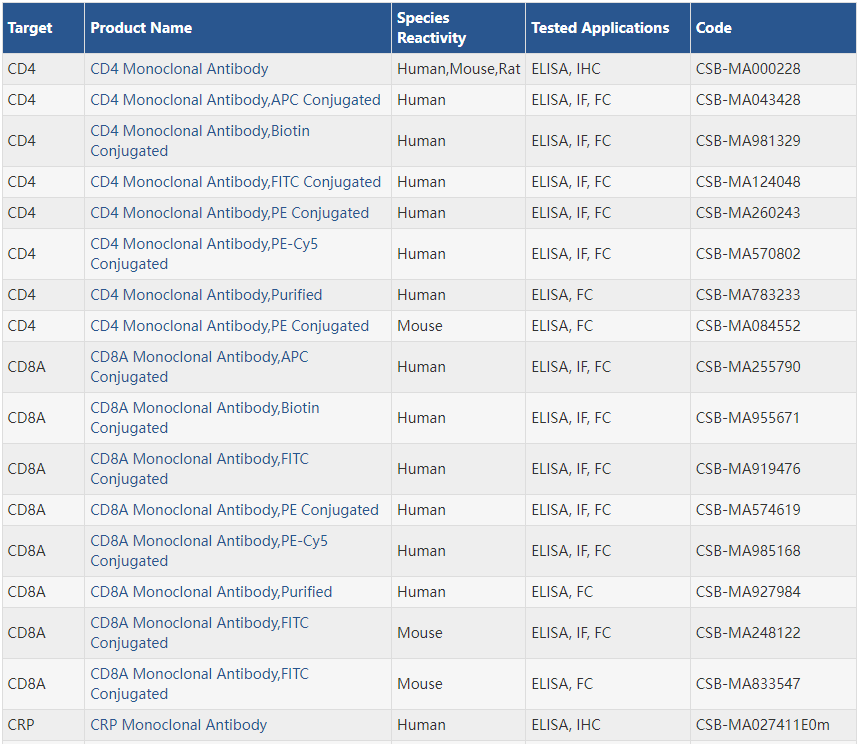Select CD8A Monoclonal Antibody,PE-Cy5 Conjugated link
This screenshot has width=860, height=744.
click(209, 551)
